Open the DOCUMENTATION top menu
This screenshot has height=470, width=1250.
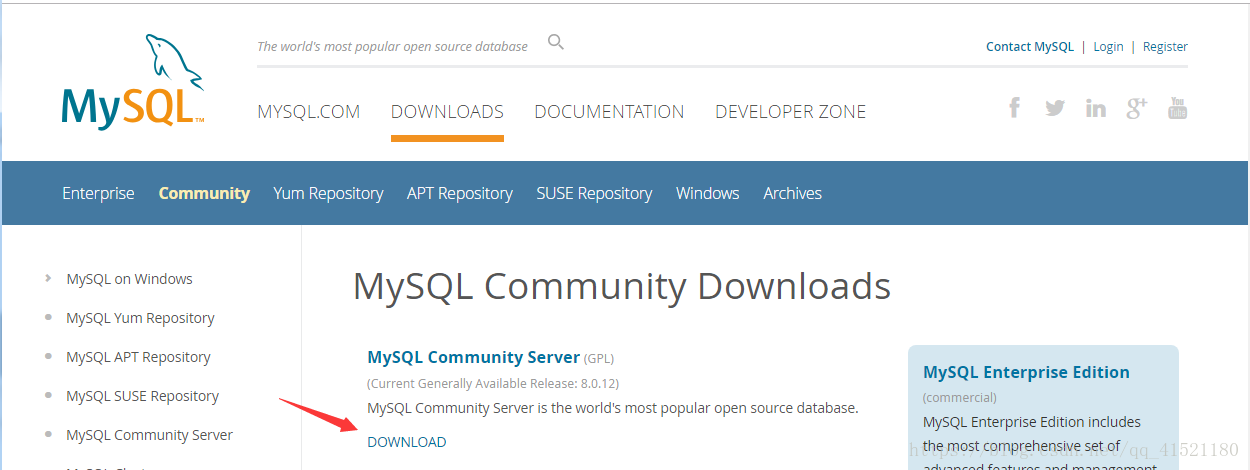tap(609, 112)
